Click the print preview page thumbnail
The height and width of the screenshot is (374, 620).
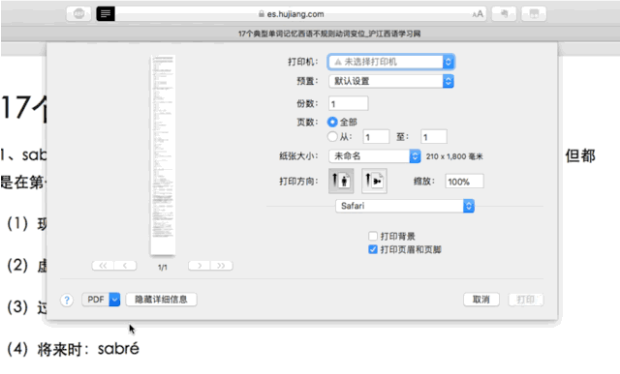(x=163, y=155)
